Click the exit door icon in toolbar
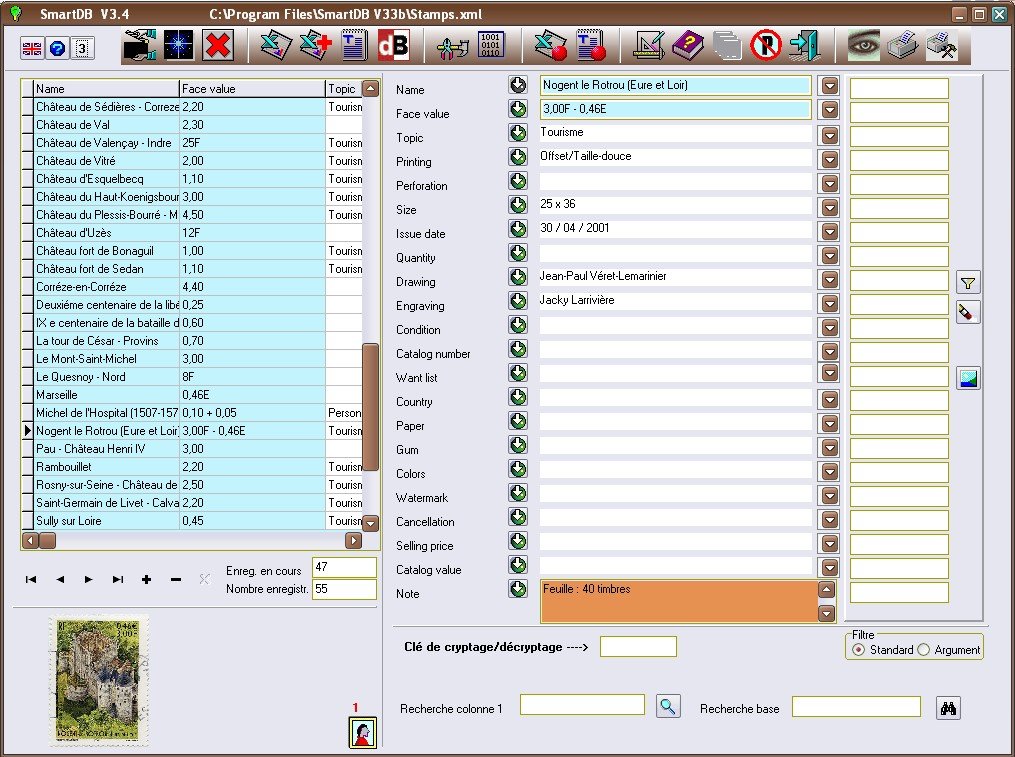The image size is (1015, 757). (x=803, y=45)
